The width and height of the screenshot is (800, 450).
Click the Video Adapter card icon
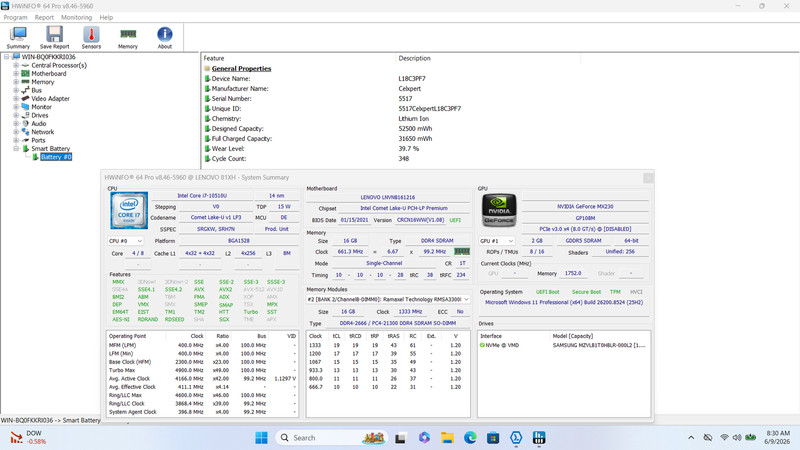25,98
